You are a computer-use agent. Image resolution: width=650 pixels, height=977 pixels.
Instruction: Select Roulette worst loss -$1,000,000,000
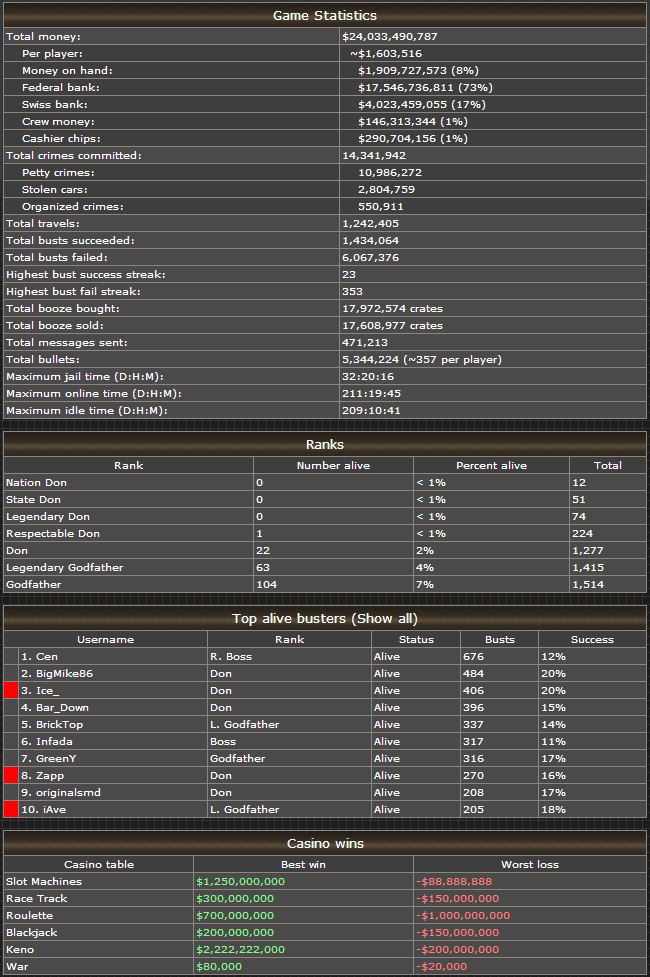[463, 915]
